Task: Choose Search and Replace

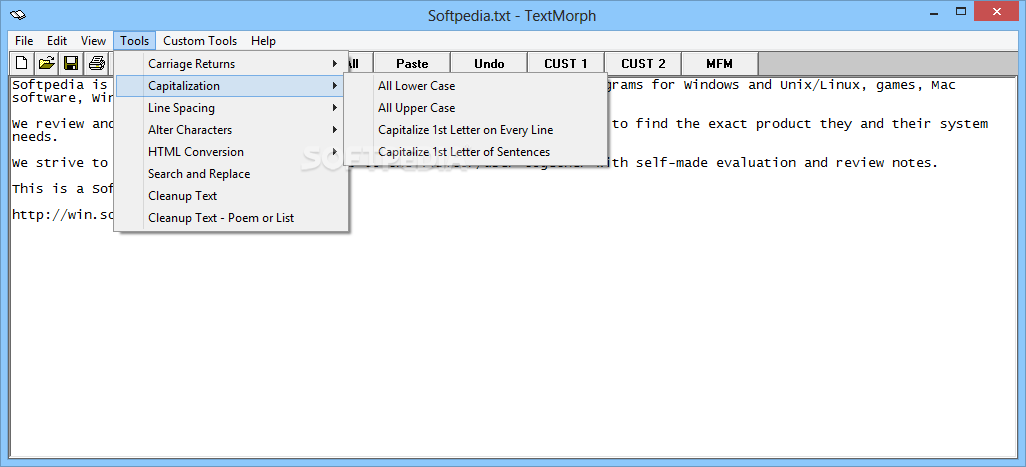Action: pos(230,174)
